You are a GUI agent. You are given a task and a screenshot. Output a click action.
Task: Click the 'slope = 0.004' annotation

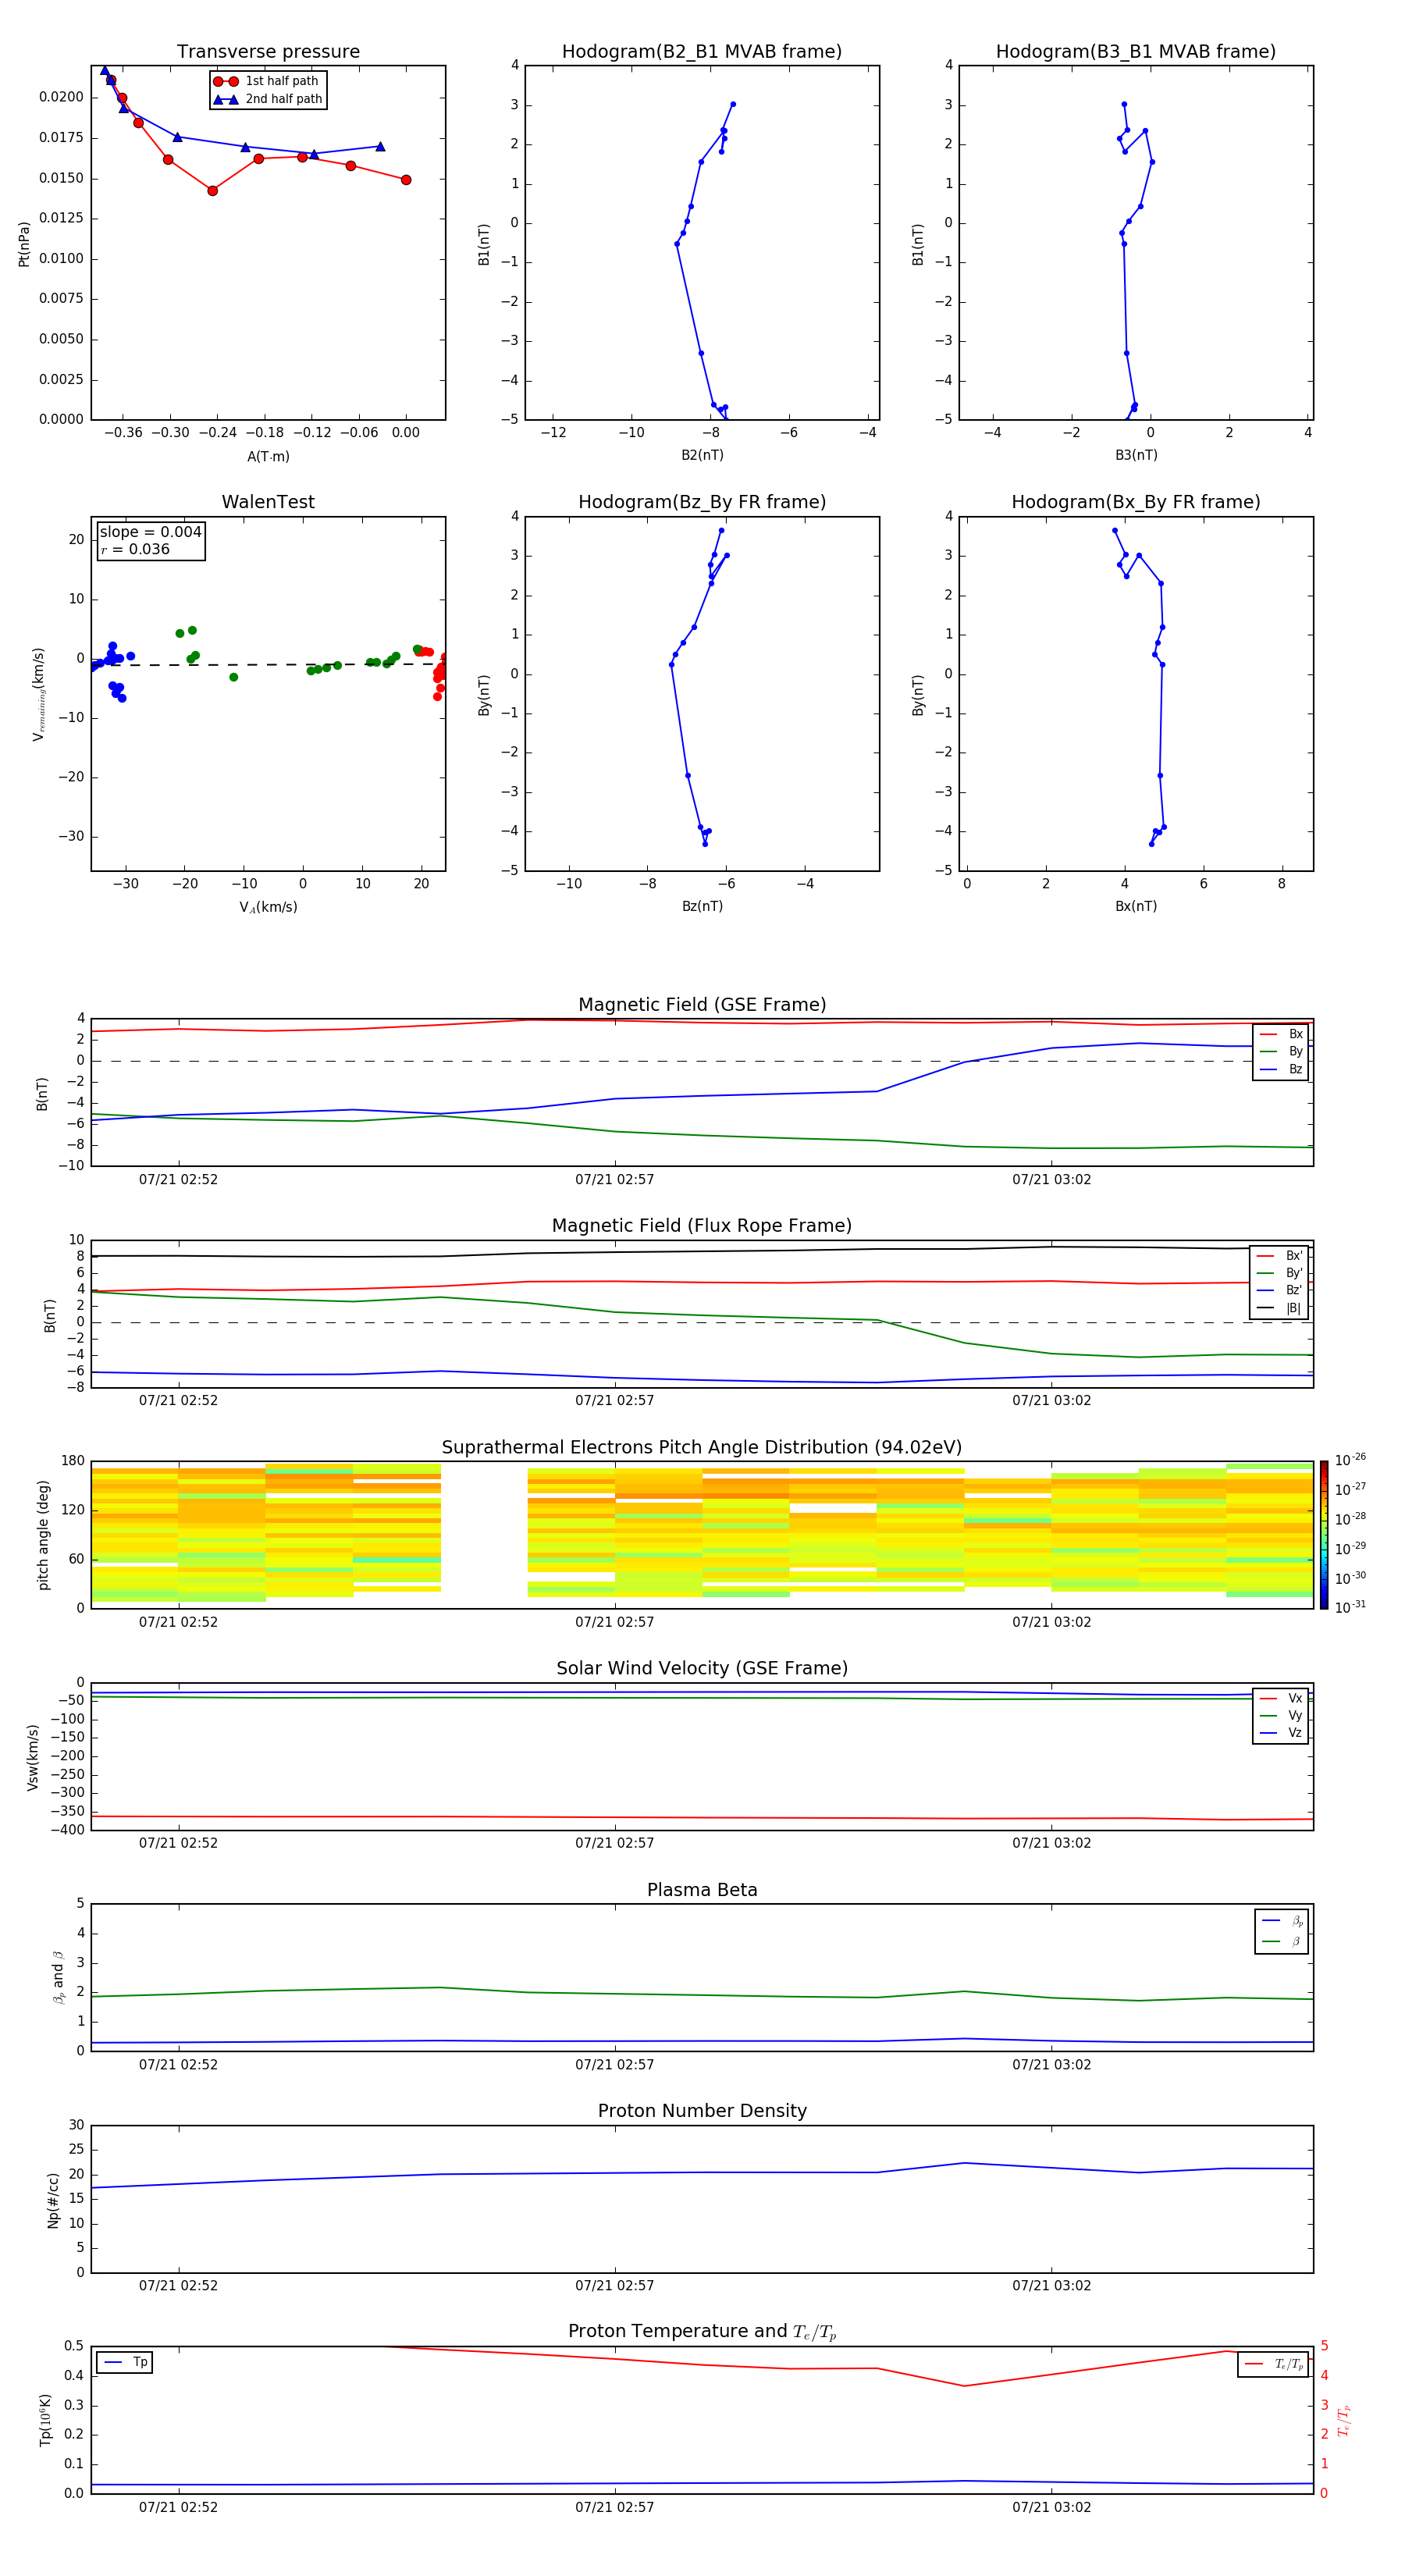[151, 532]
